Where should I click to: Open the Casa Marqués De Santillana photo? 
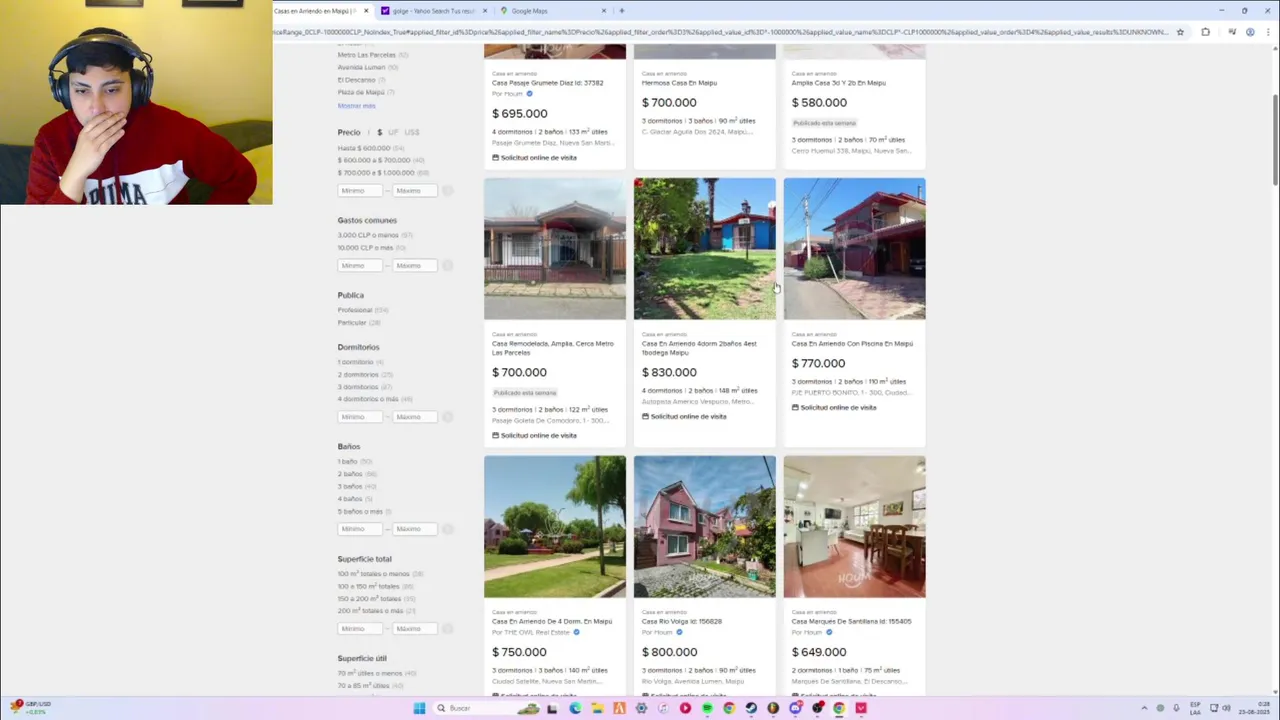(x=855, y=527)
